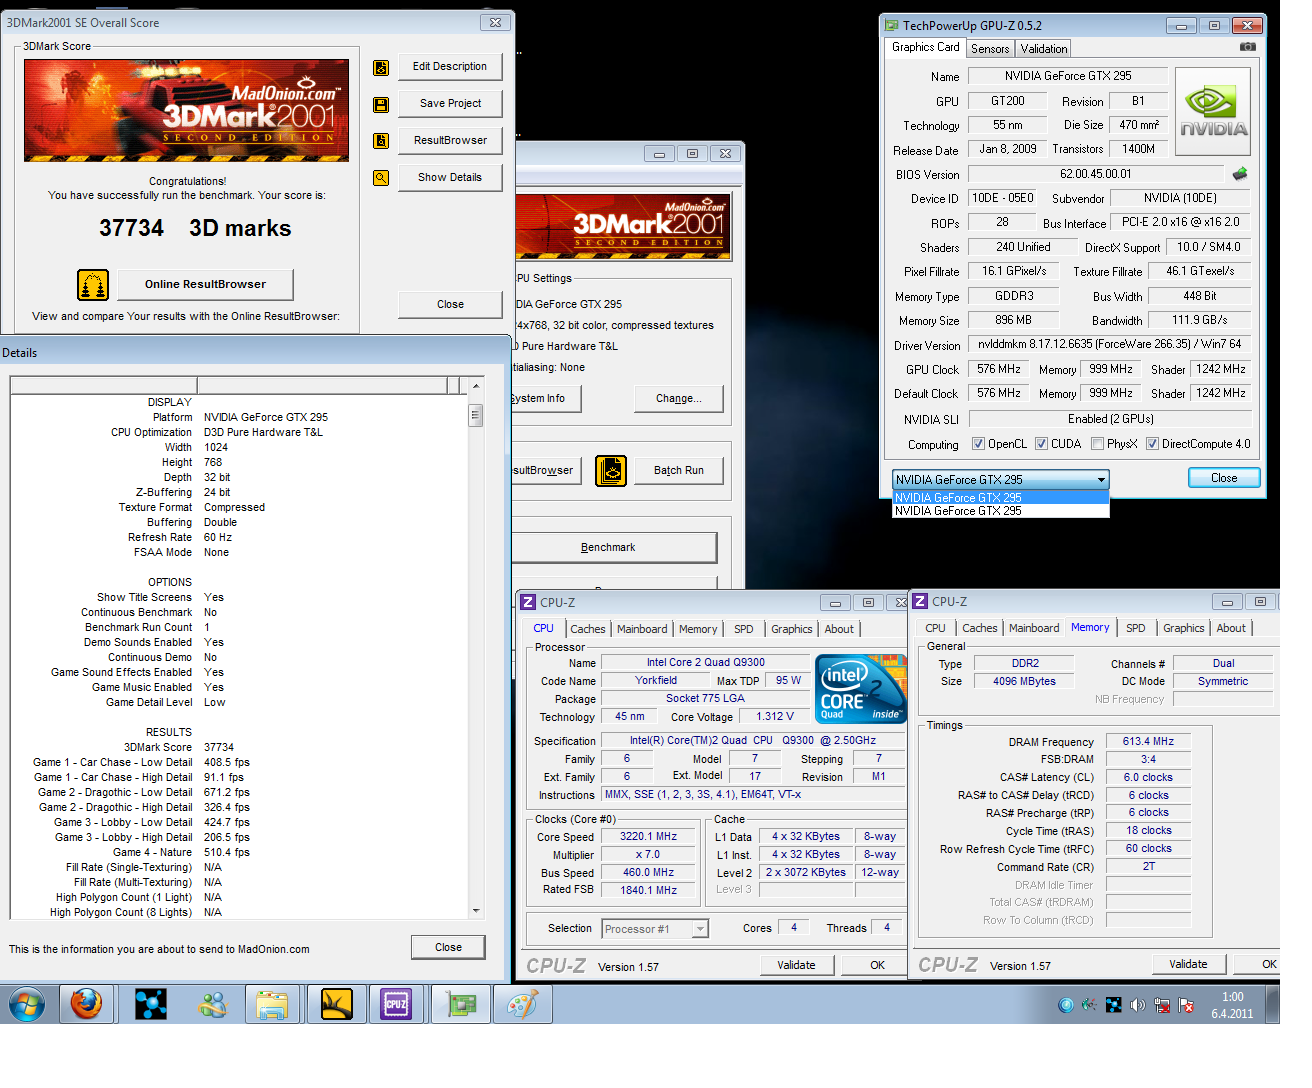Click OK in CPU-Z processor window

point(877,966)
